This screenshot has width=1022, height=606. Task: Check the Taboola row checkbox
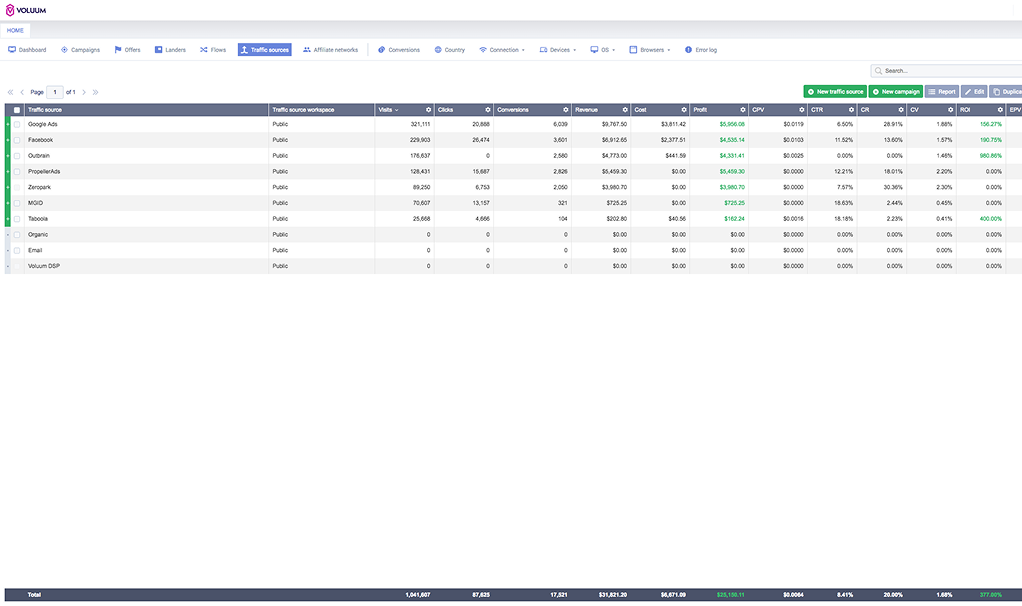click(x=17, y=219)
